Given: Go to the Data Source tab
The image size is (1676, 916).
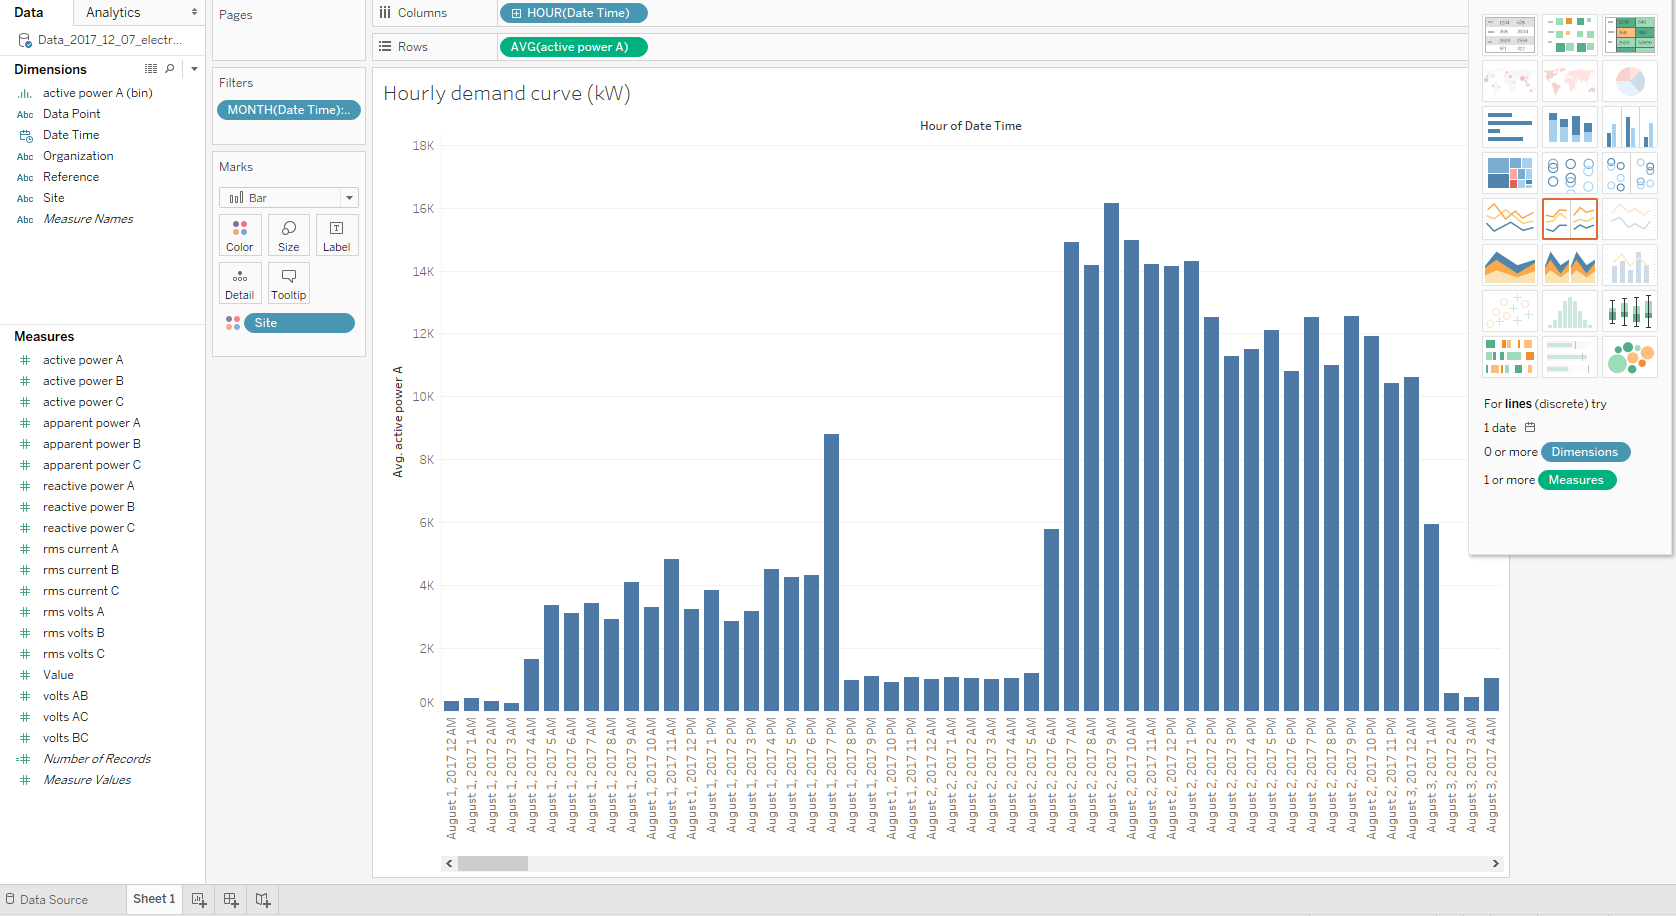Looking at the screenshot, I should tap(53, 900).
